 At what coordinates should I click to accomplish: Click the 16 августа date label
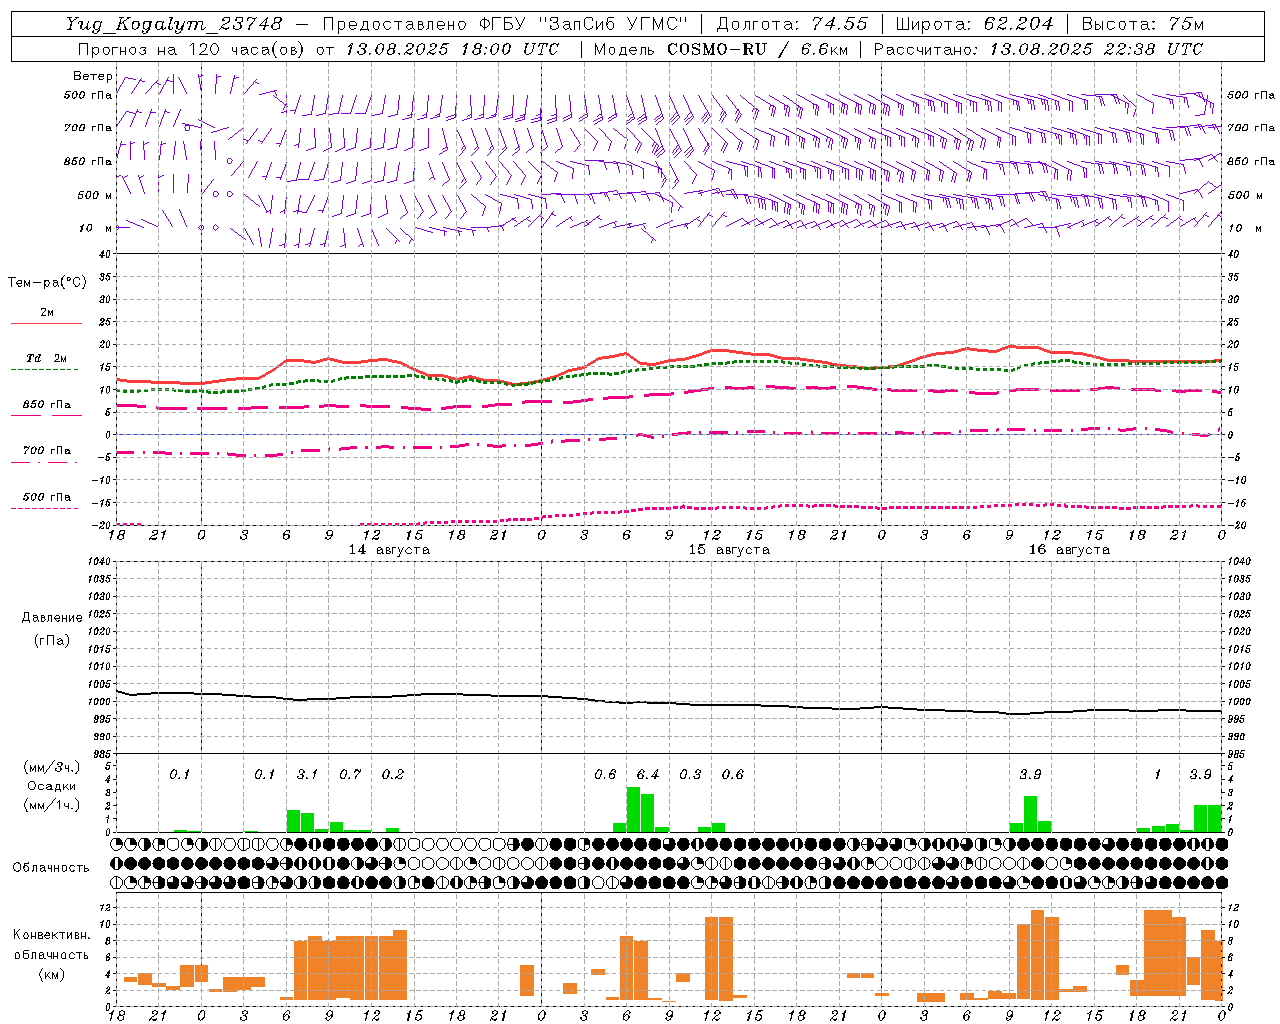pos(1069,550)
